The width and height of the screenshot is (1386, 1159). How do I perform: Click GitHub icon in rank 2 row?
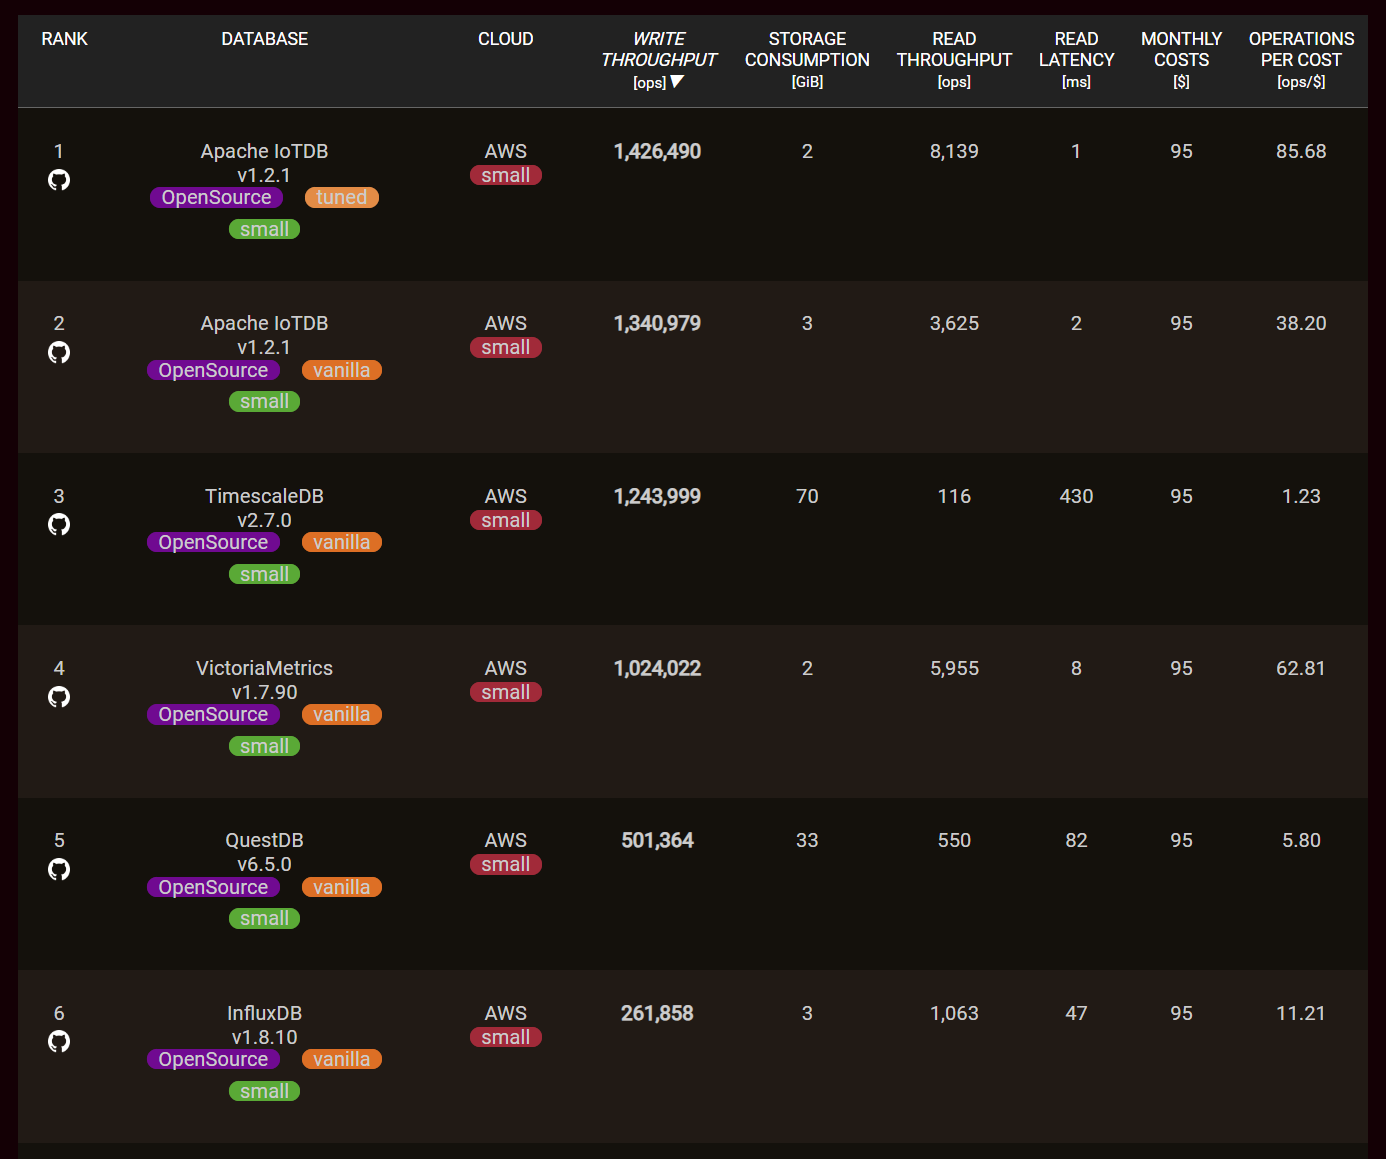(59, 352)
